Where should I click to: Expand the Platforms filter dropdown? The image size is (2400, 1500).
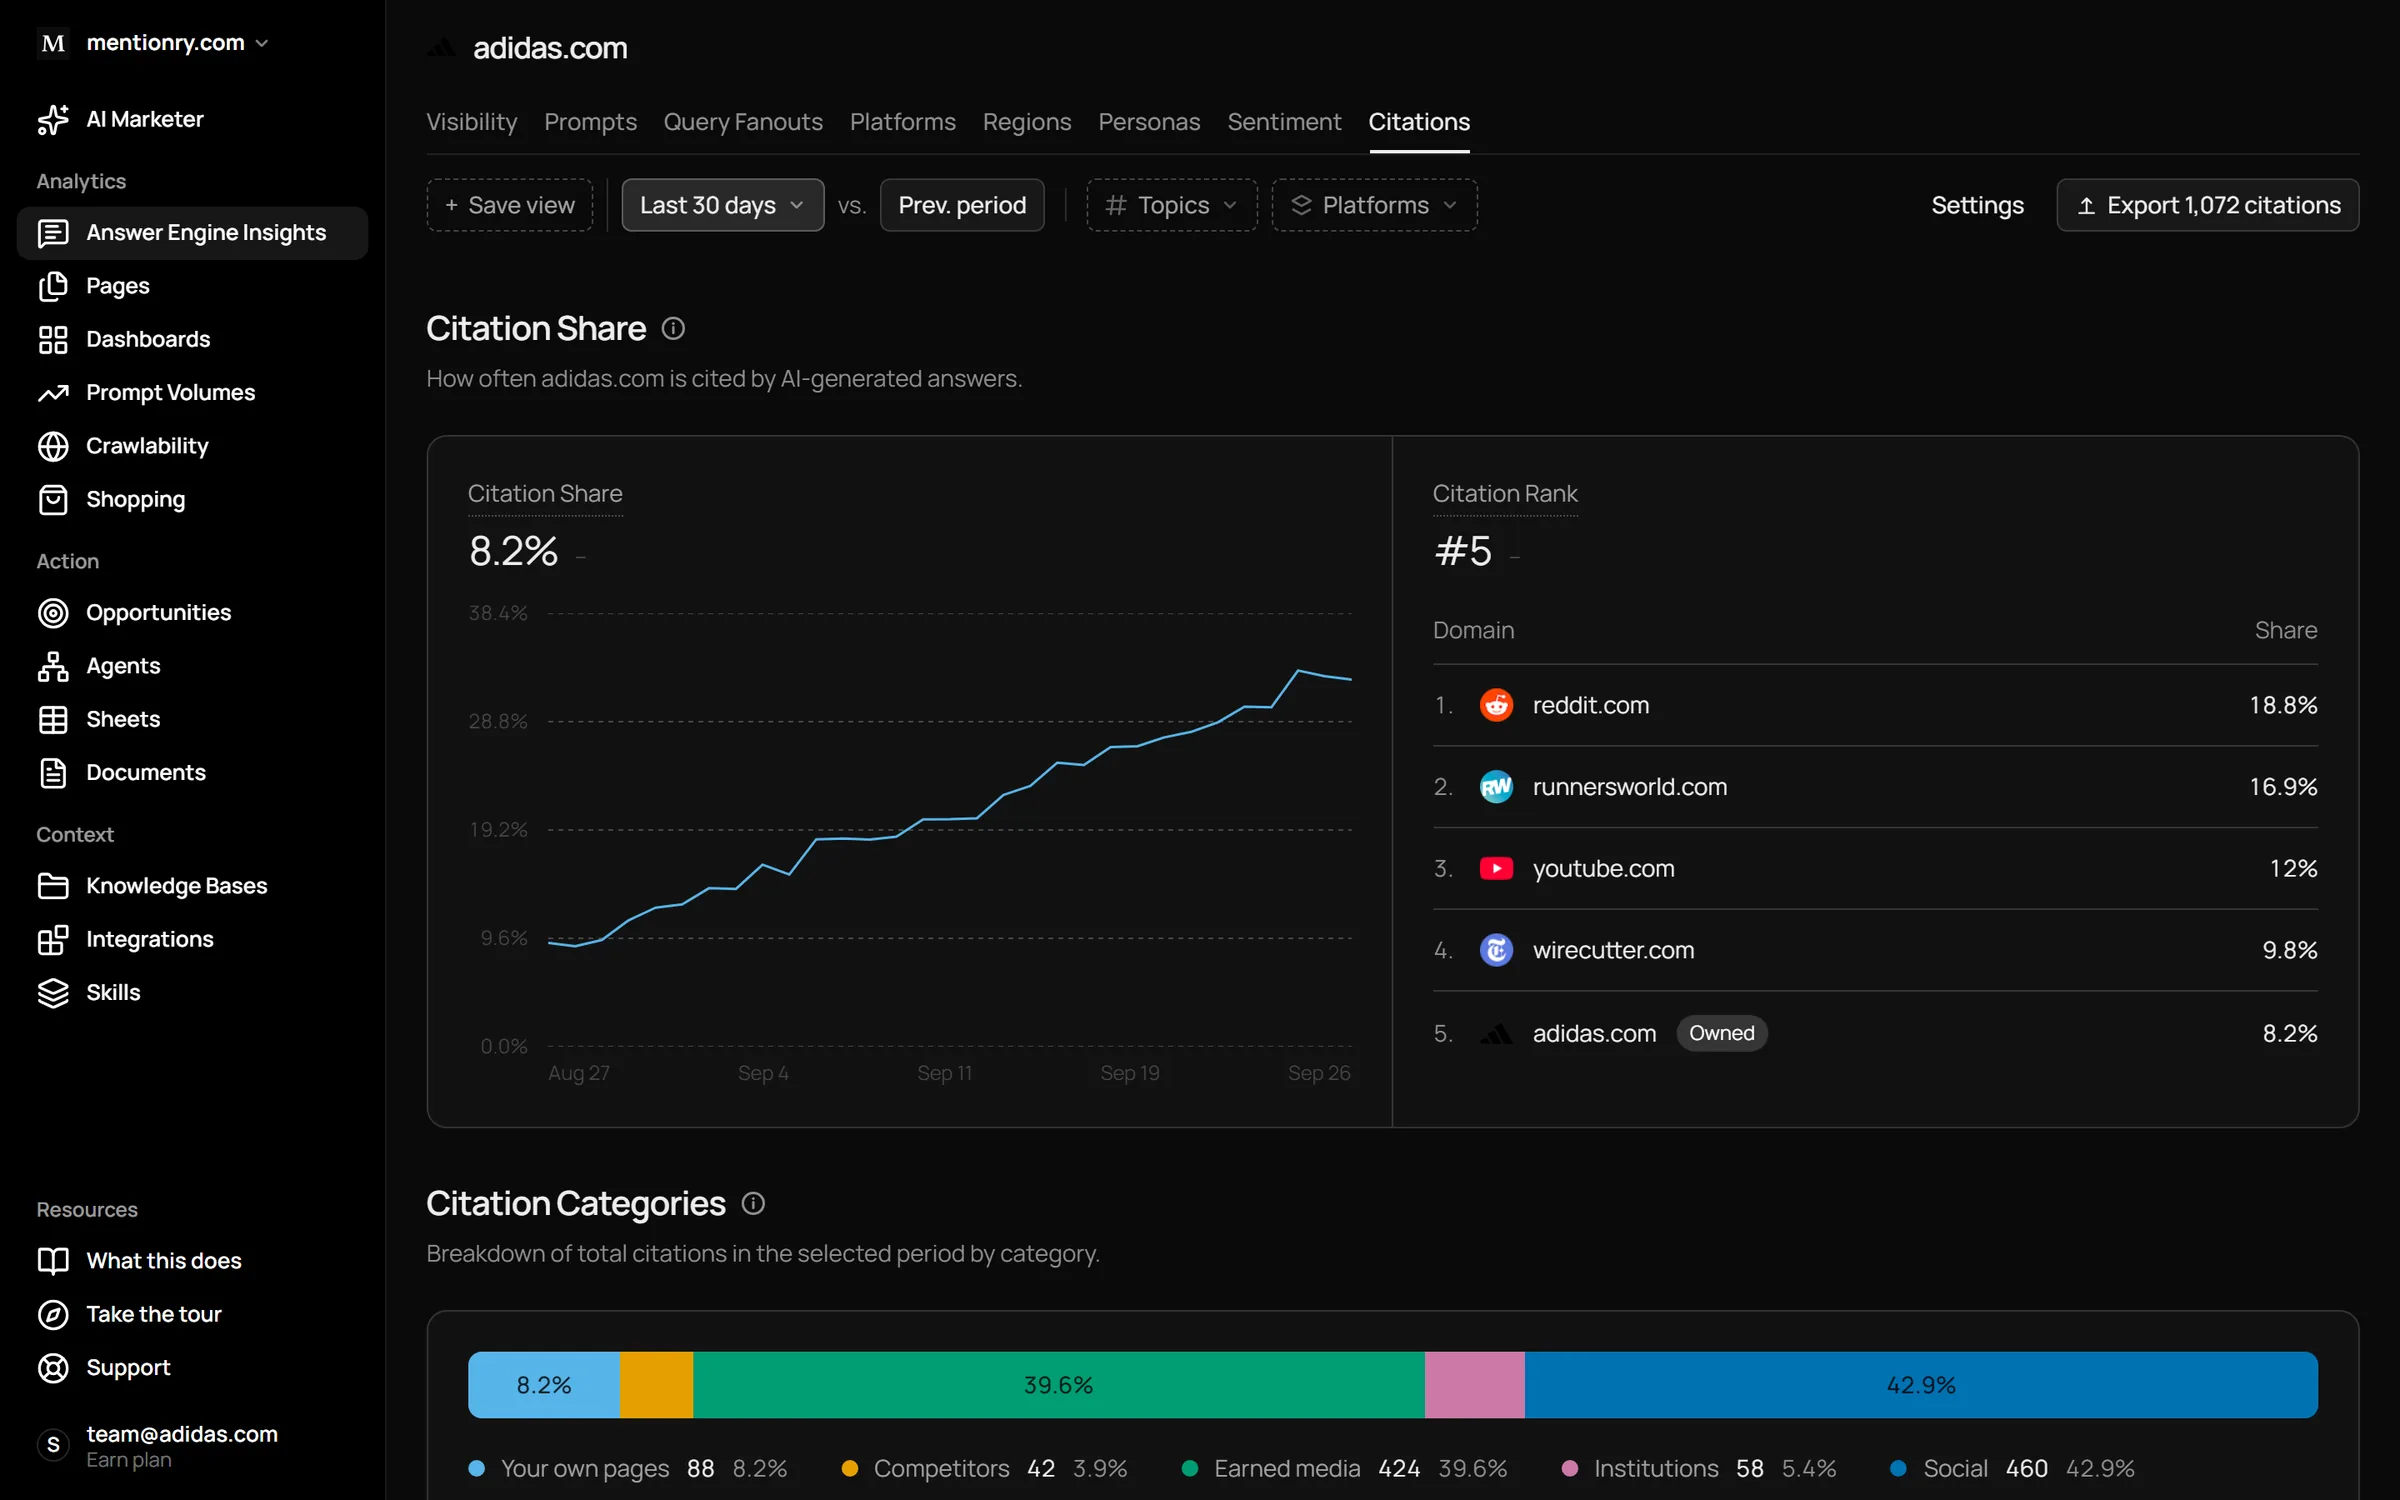[x=1374, y=205]
